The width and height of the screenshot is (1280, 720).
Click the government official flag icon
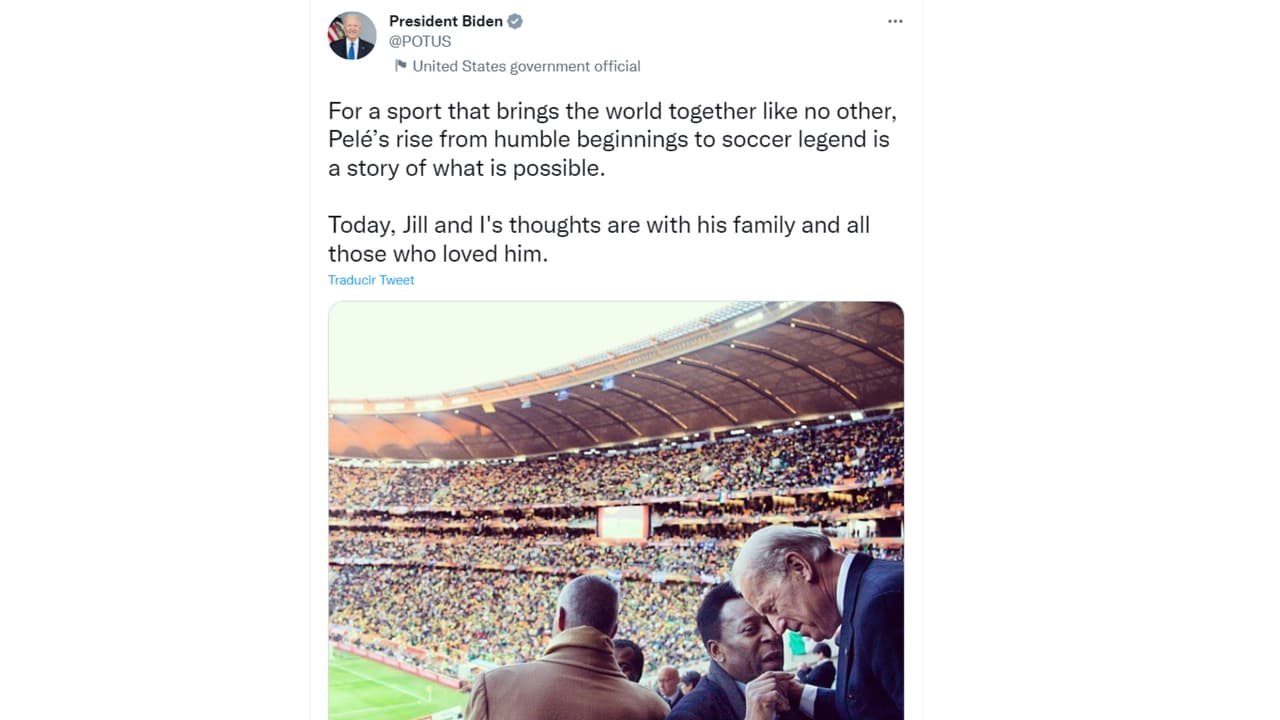[400, 66]
